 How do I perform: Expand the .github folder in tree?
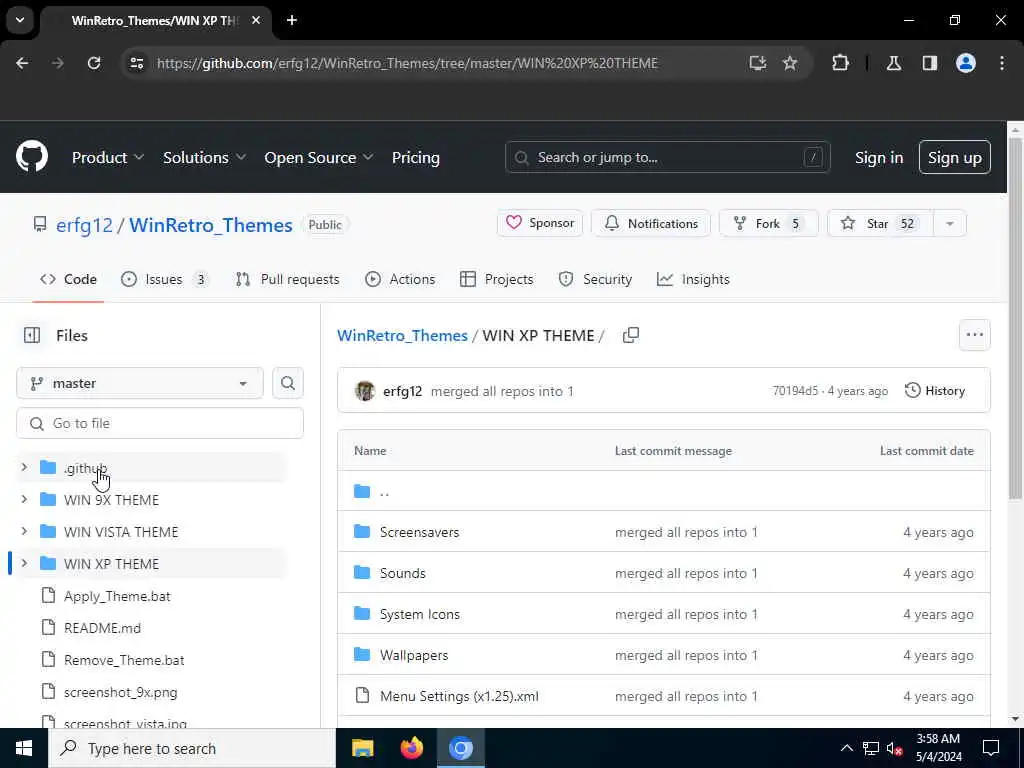click(24, 468)
